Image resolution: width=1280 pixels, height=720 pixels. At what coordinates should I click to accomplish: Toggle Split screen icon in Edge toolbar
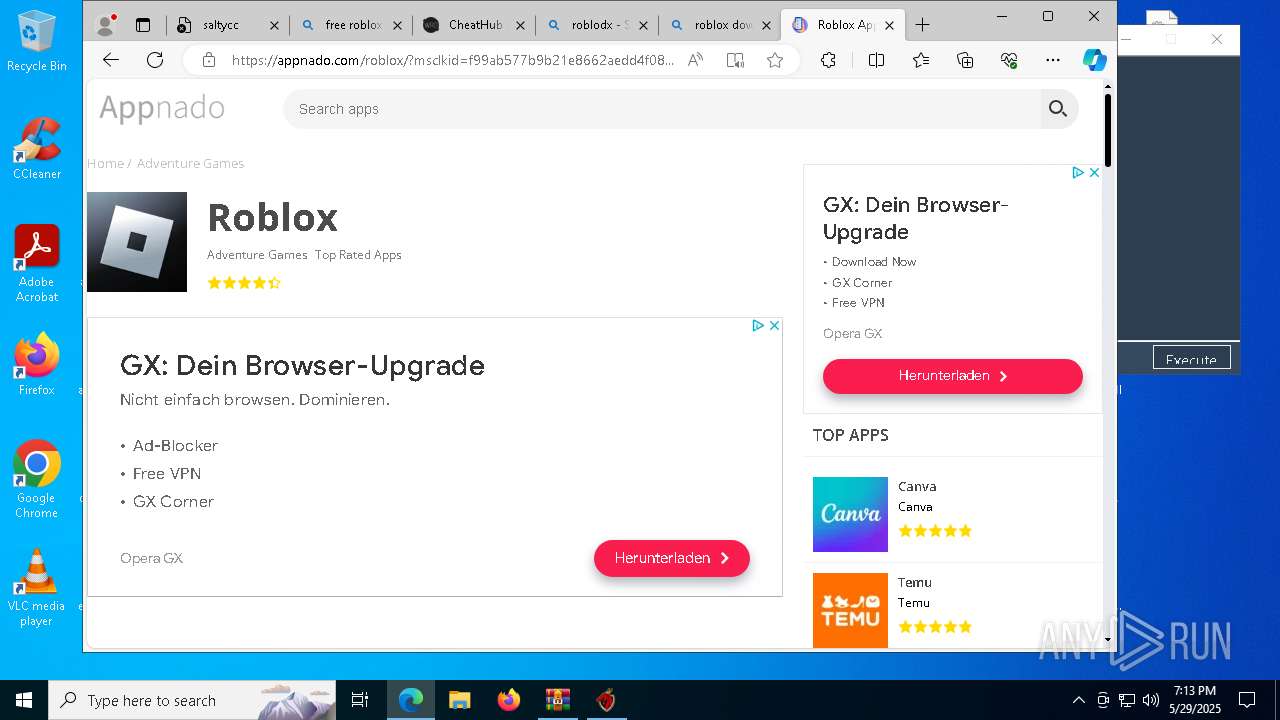pyautogui.click(x=876, y=60)
